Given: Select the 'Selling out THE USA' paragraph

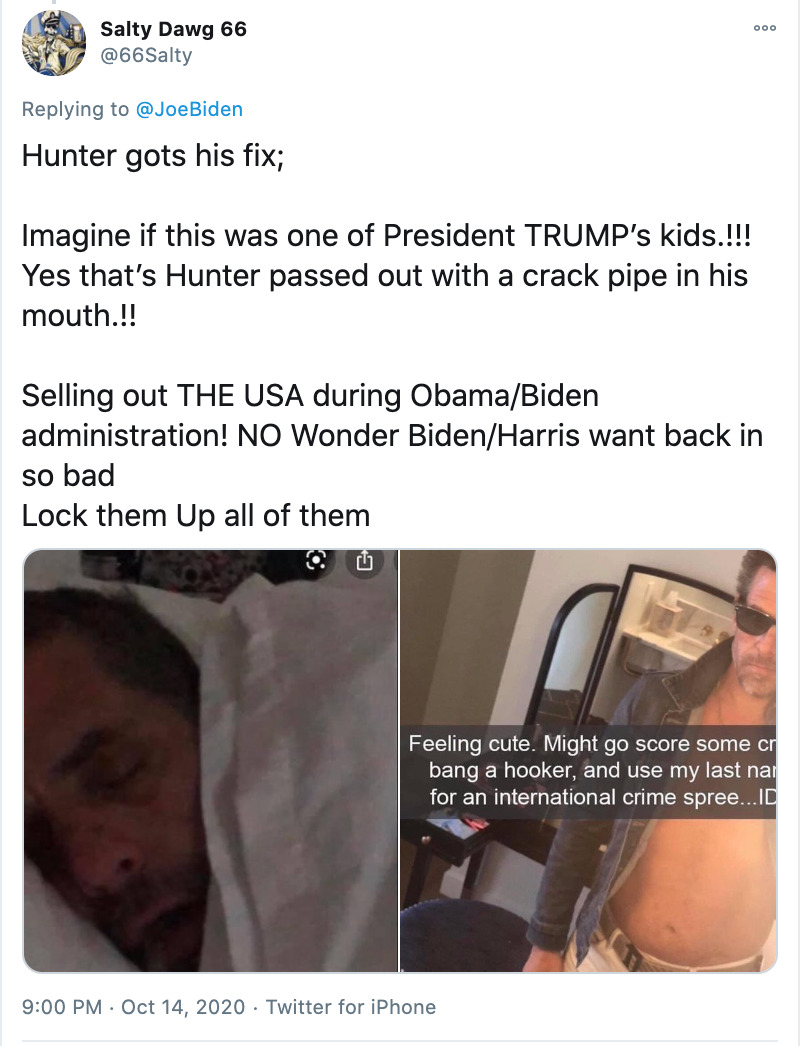Looking at the screenshot, I should [392, 436].
